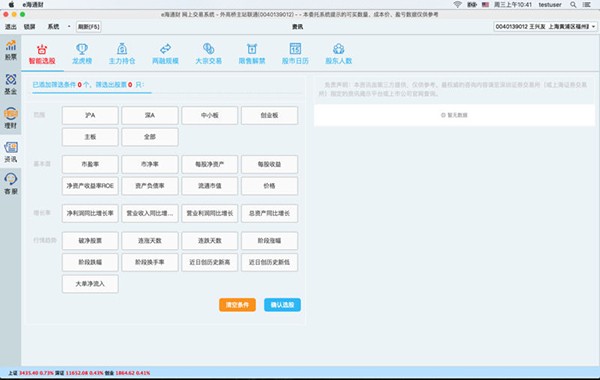The height and width of the screenshot is (380, 600).
Task: Open the Apple menu
Action: (11, 5)
